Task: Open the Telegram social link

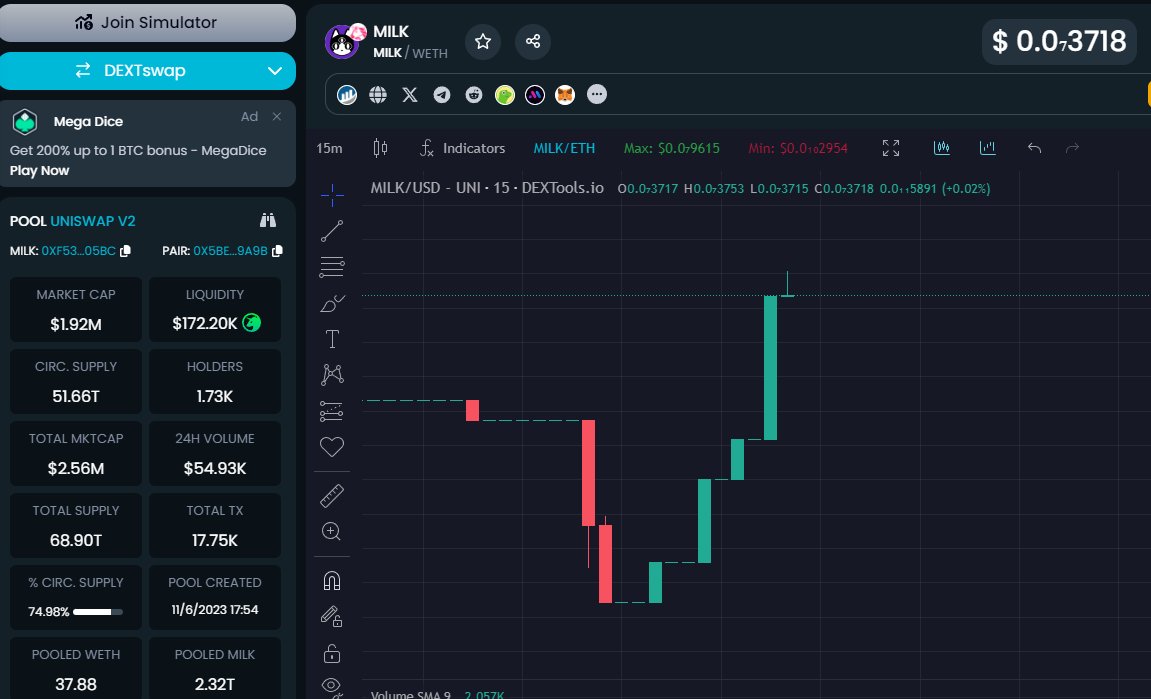Action: (442, 95)
